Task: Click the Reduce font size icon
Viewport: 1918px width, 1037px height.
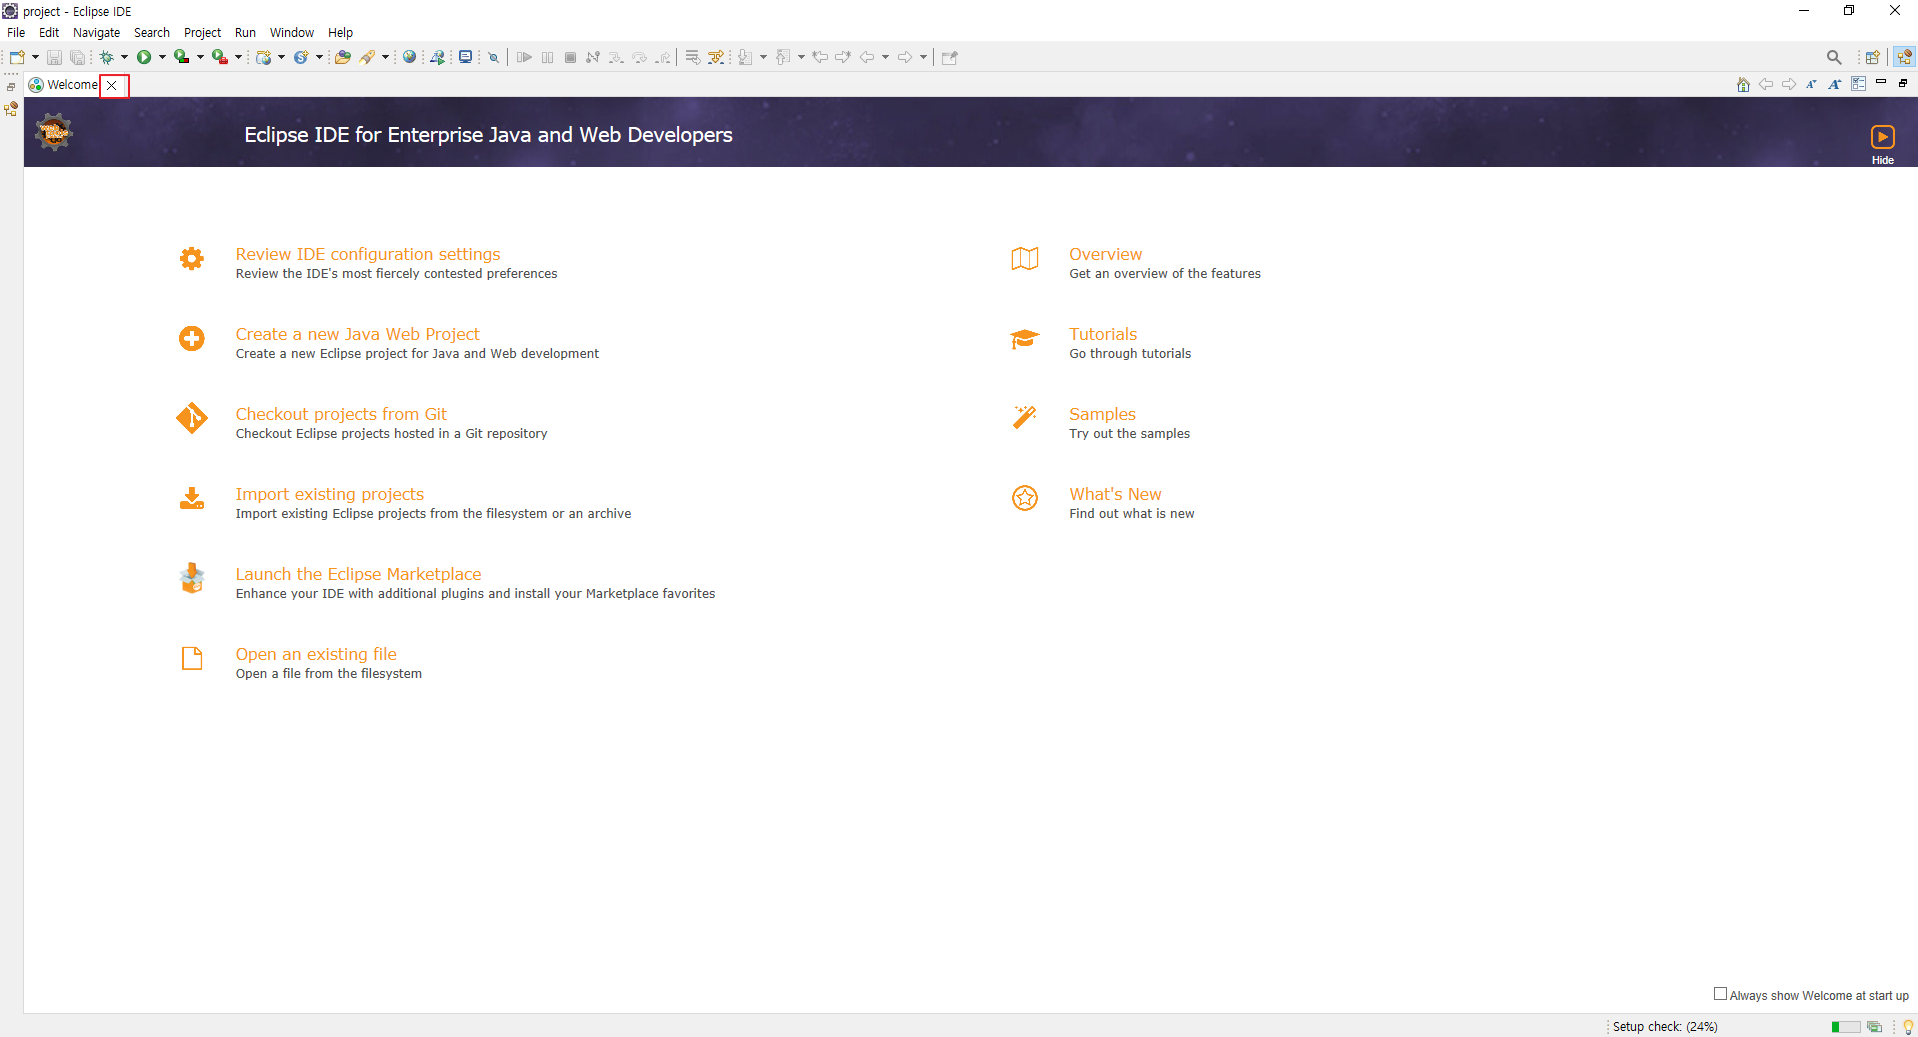Action: point(1811,84)
